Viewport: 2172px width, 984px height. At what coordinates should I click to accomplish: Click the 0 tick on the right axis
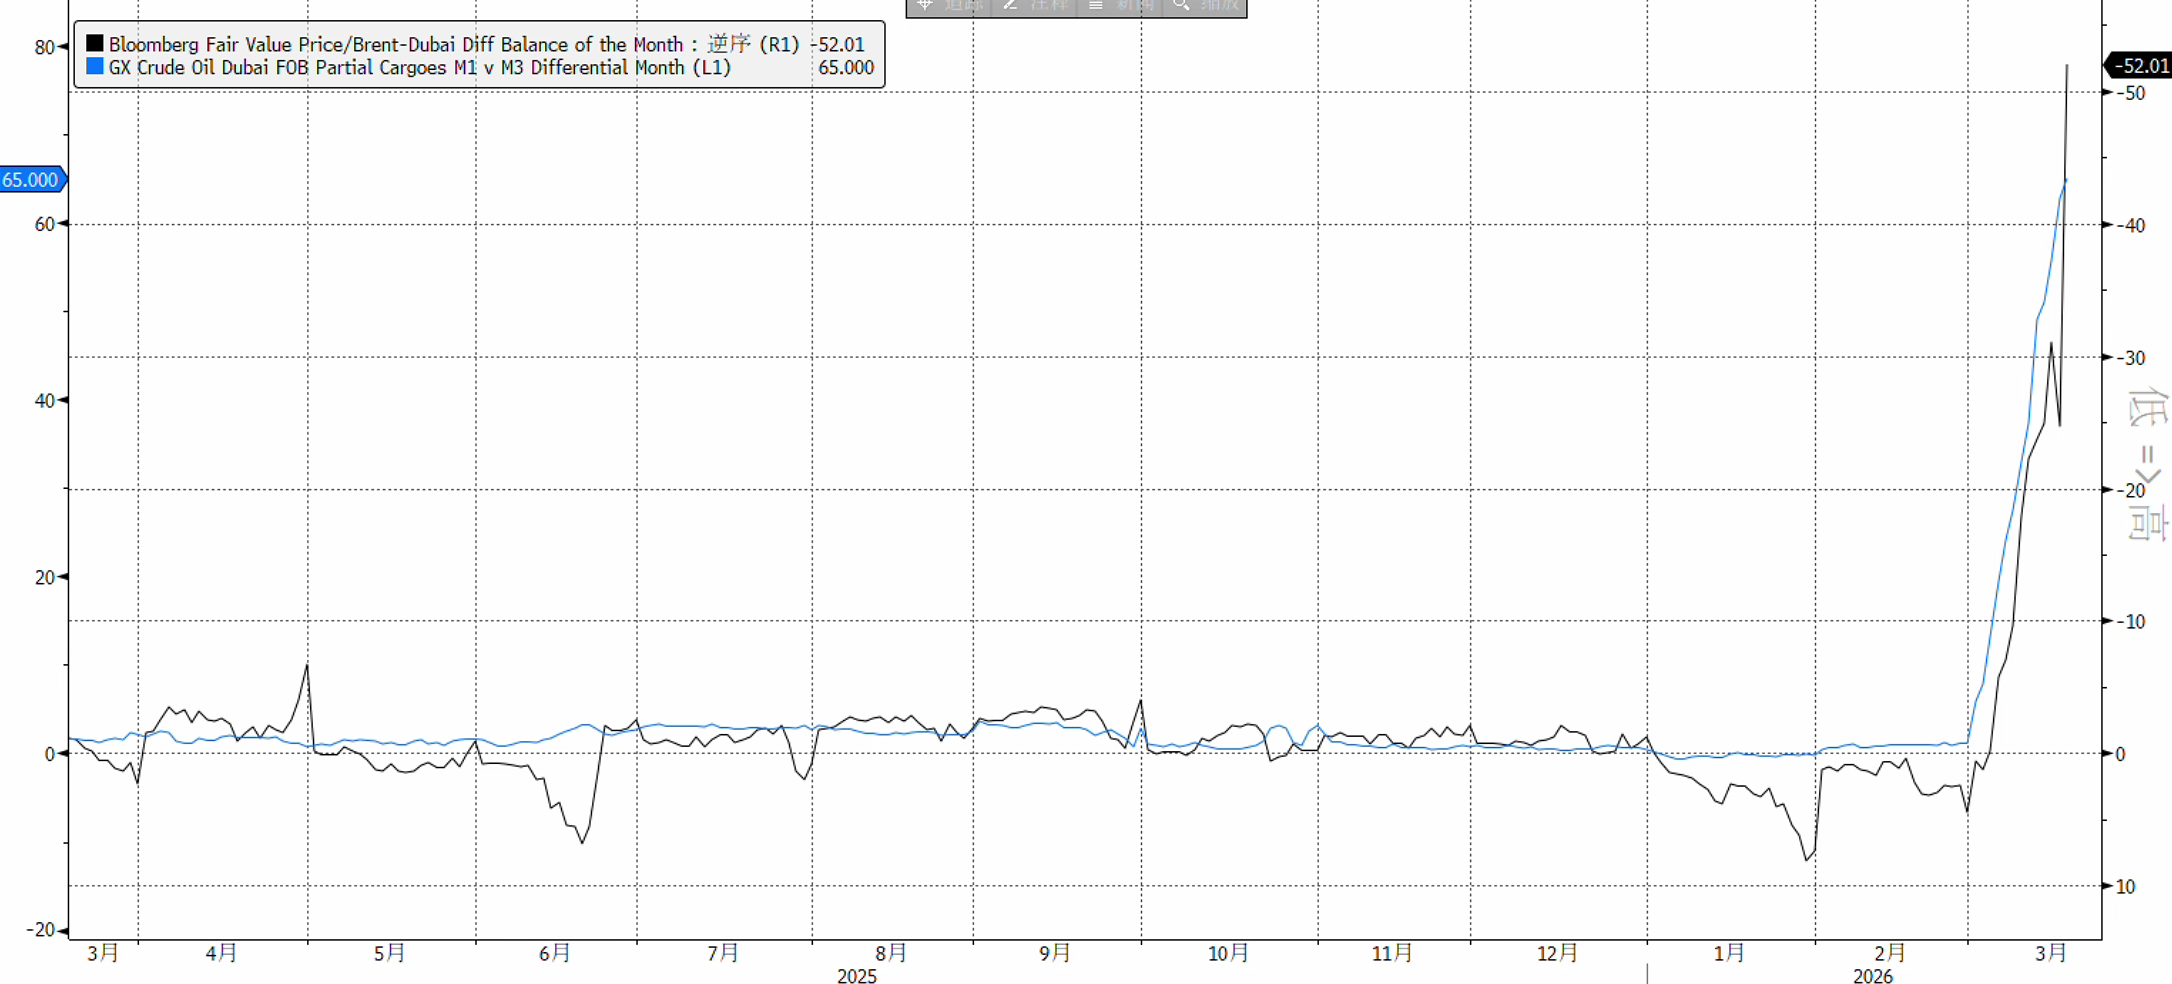coord(2119,754)
